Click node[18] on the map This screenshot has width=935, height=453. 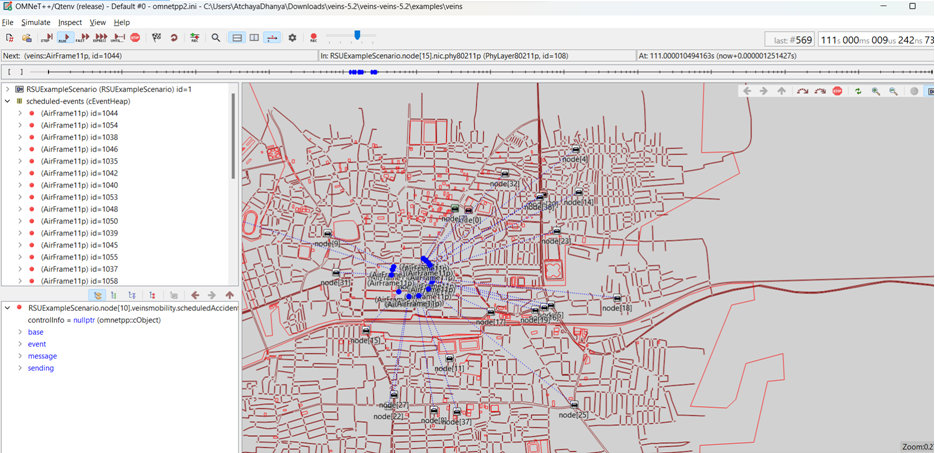pyautogui.click(x=617, y=300)
